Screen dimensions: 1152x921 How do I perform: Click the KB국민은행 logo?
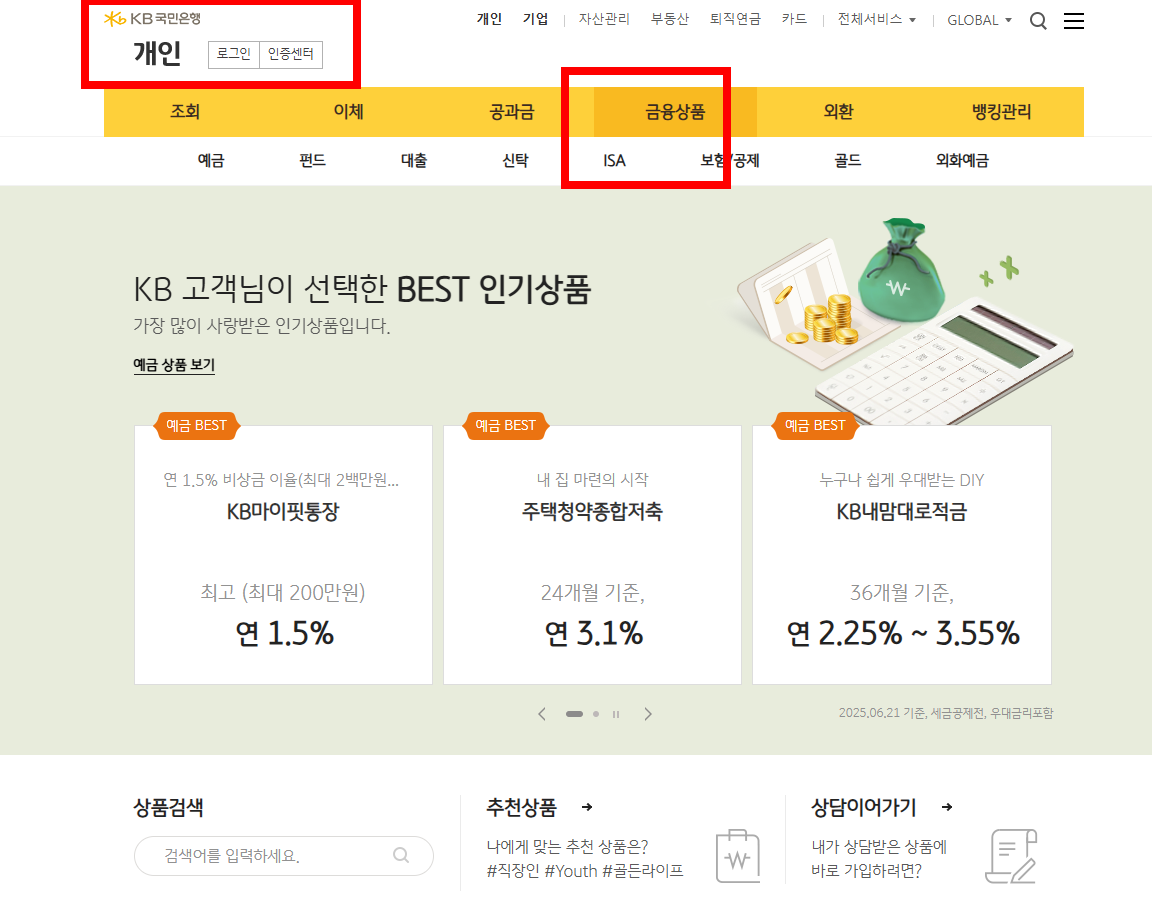click(152, 19)
